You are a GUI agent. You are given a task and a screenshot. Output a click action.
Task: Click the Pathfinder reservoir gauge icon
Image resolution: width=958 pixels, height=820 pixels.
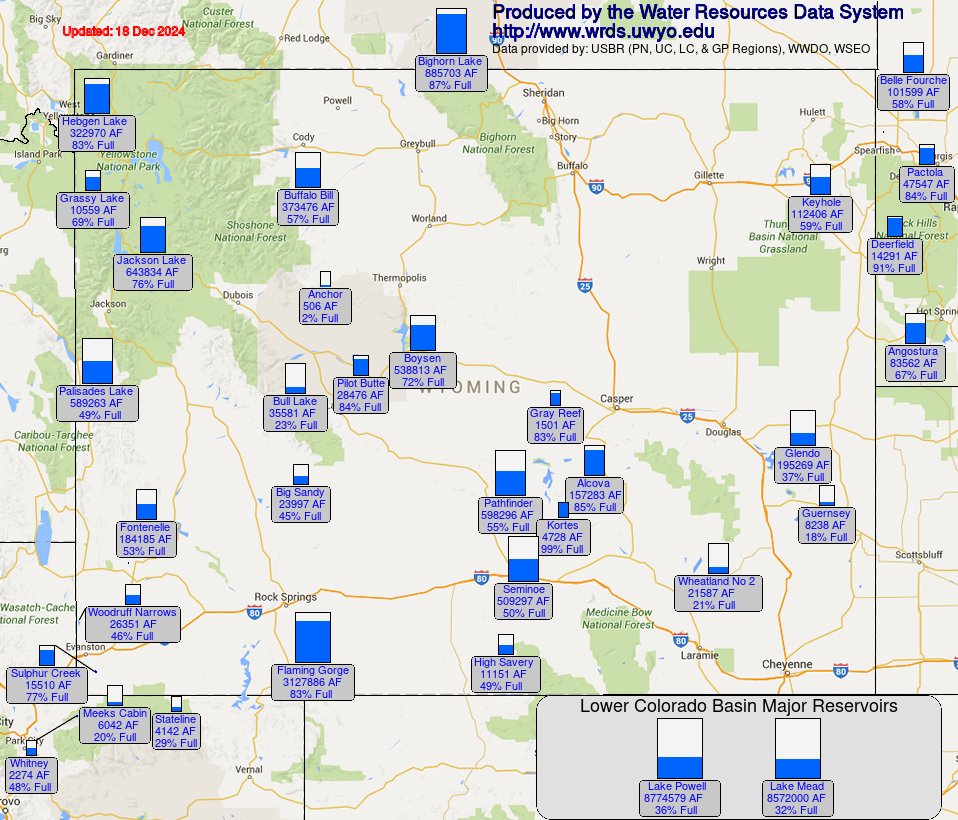pyautogui.click(x=510, y=472)
